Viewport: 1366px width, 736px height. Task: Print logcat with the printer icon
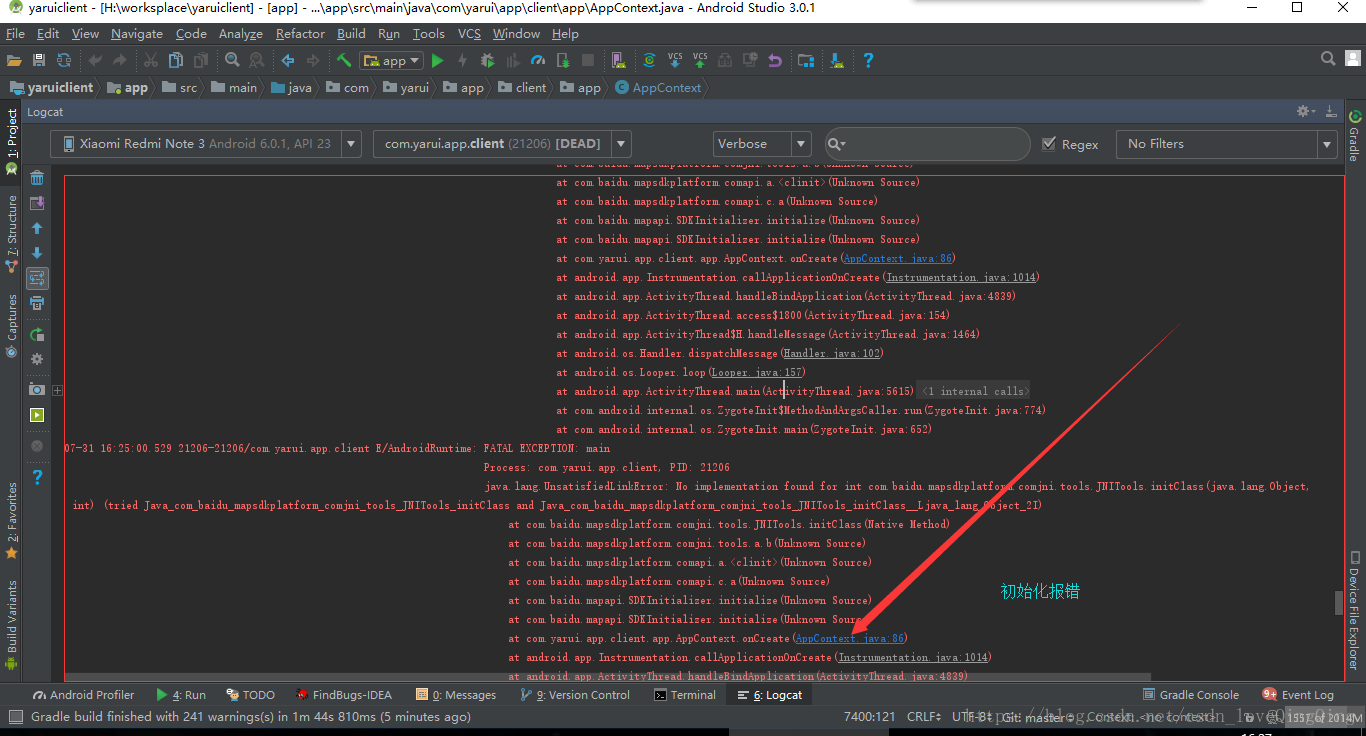pyautogui.click(x=37, y=303)
